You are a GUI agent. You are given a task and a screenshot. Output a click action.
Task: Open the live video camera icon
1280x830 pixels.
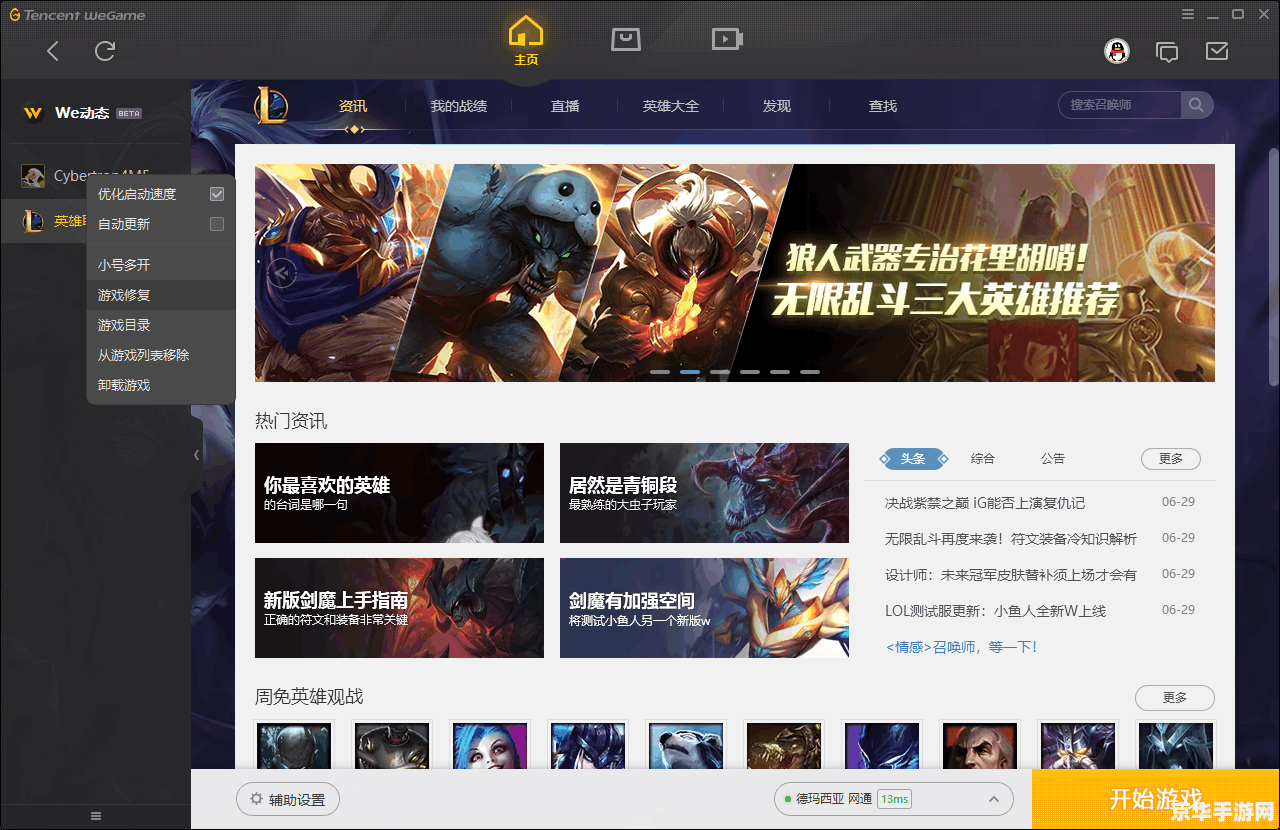pyautogui.click(x=727, y=39)
